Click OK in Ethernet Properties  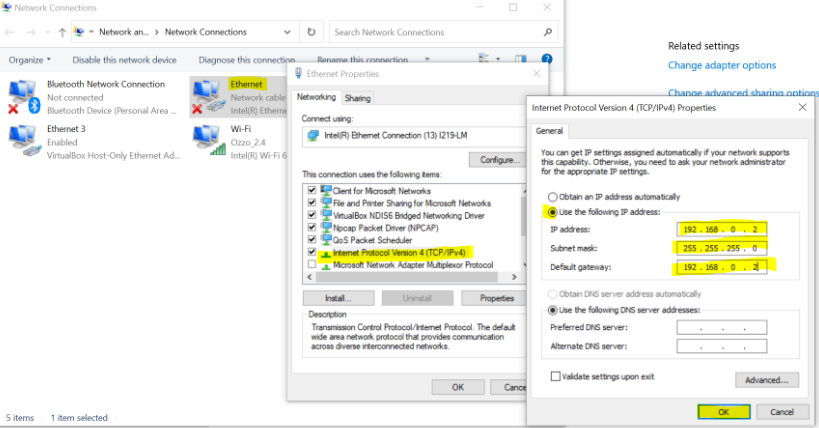pyautogui.click(x=458, y=387)
